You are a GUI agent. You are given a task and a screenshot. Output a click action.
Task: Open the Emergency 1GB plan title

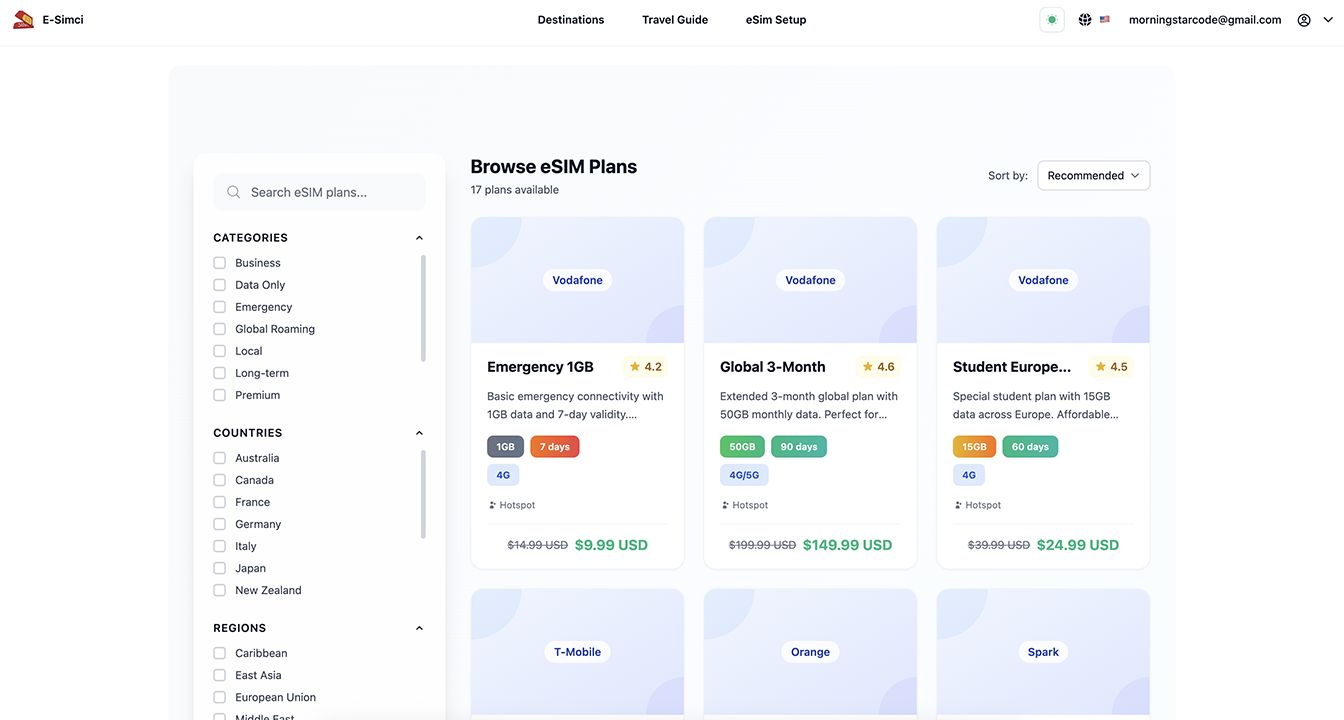click(540, 367)
